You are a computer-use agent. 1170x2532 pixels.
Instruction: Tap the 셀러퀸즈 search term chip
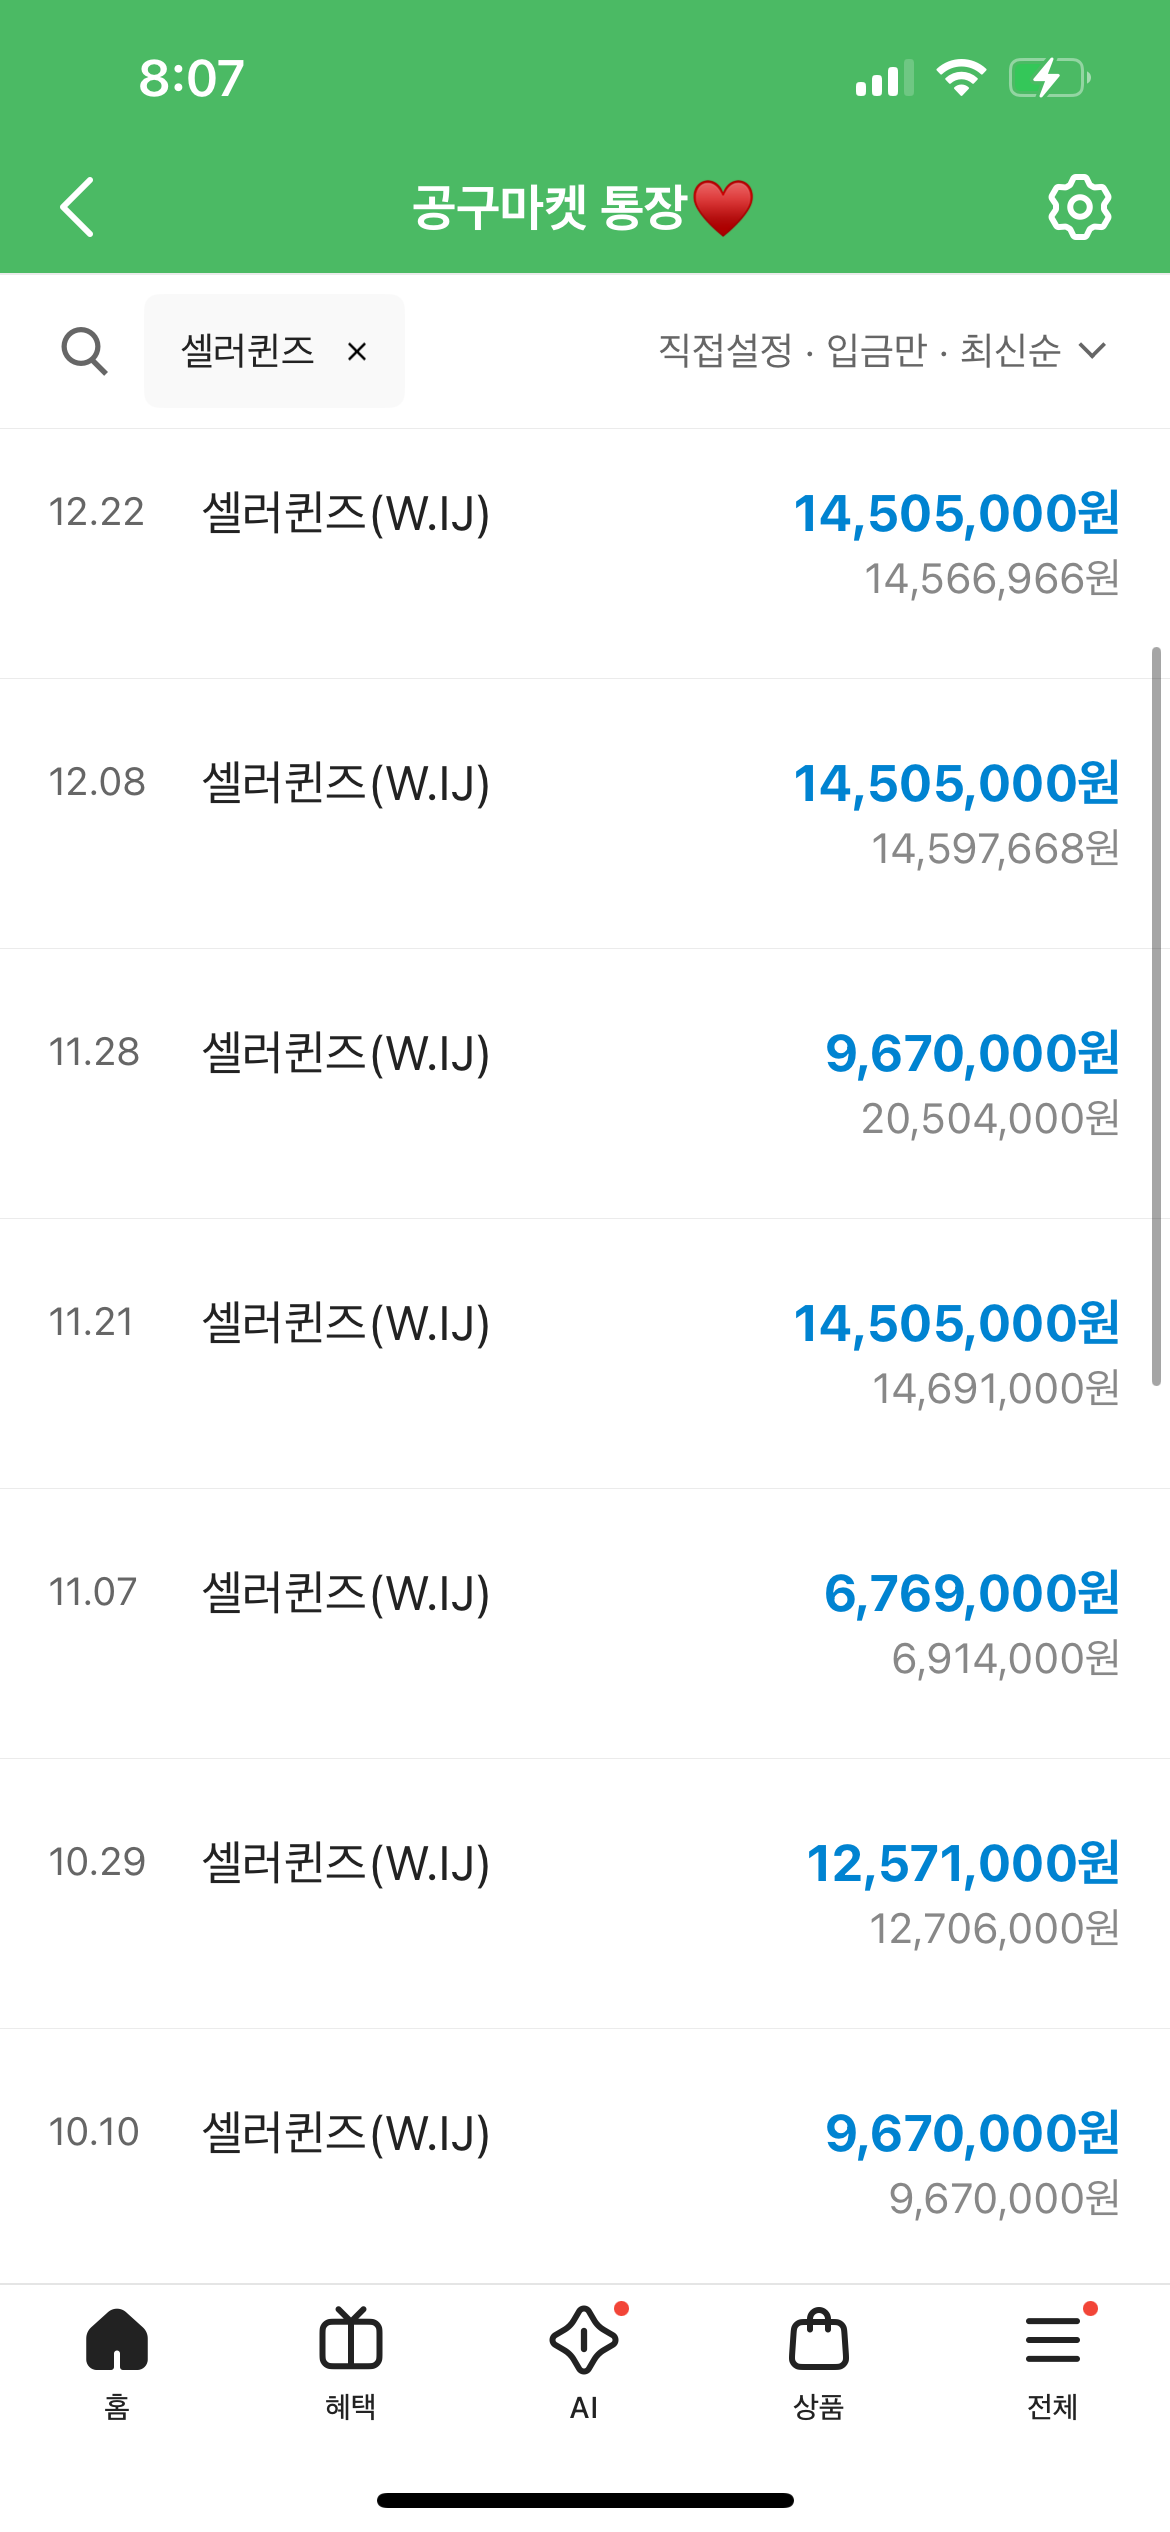tap(247, 351)
